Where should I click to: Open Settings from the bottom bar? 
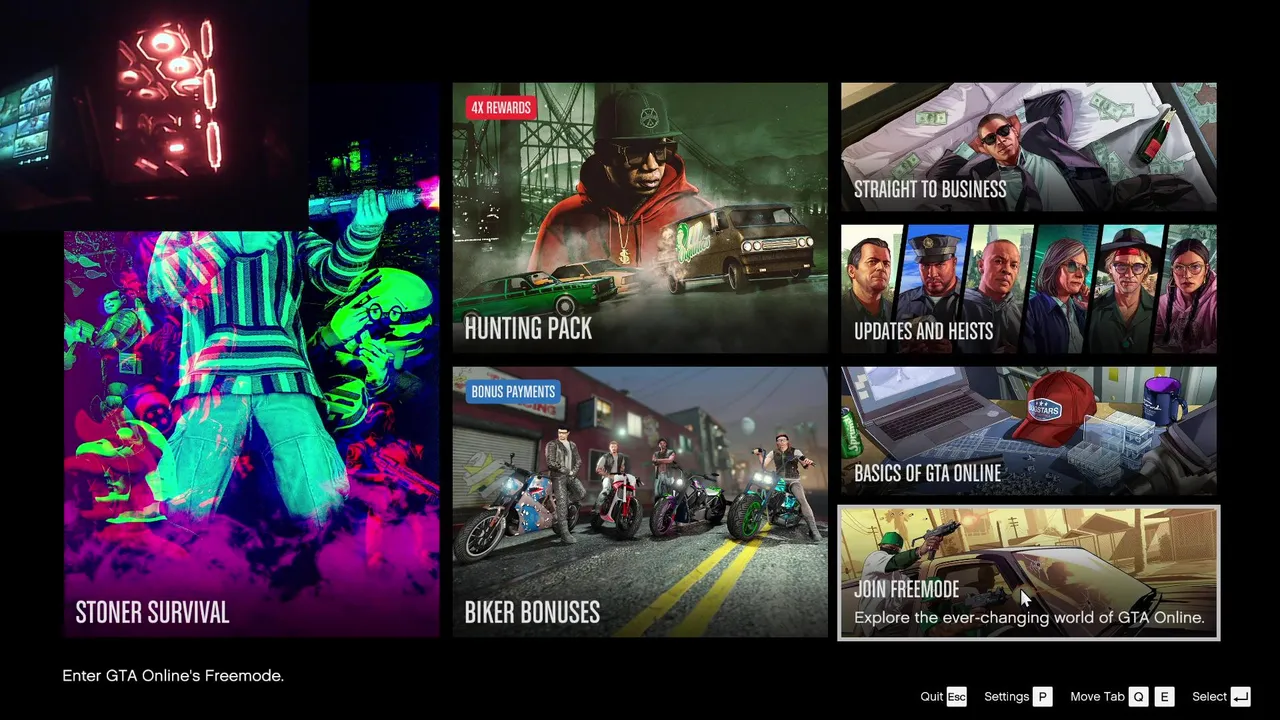1006,697
